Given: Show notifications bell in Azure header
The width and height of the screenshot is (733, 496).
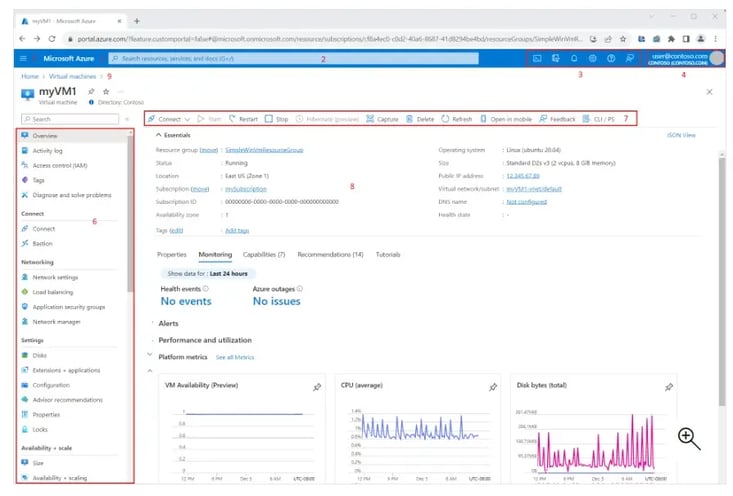Looking at the screenshot, I should point(574,58).
